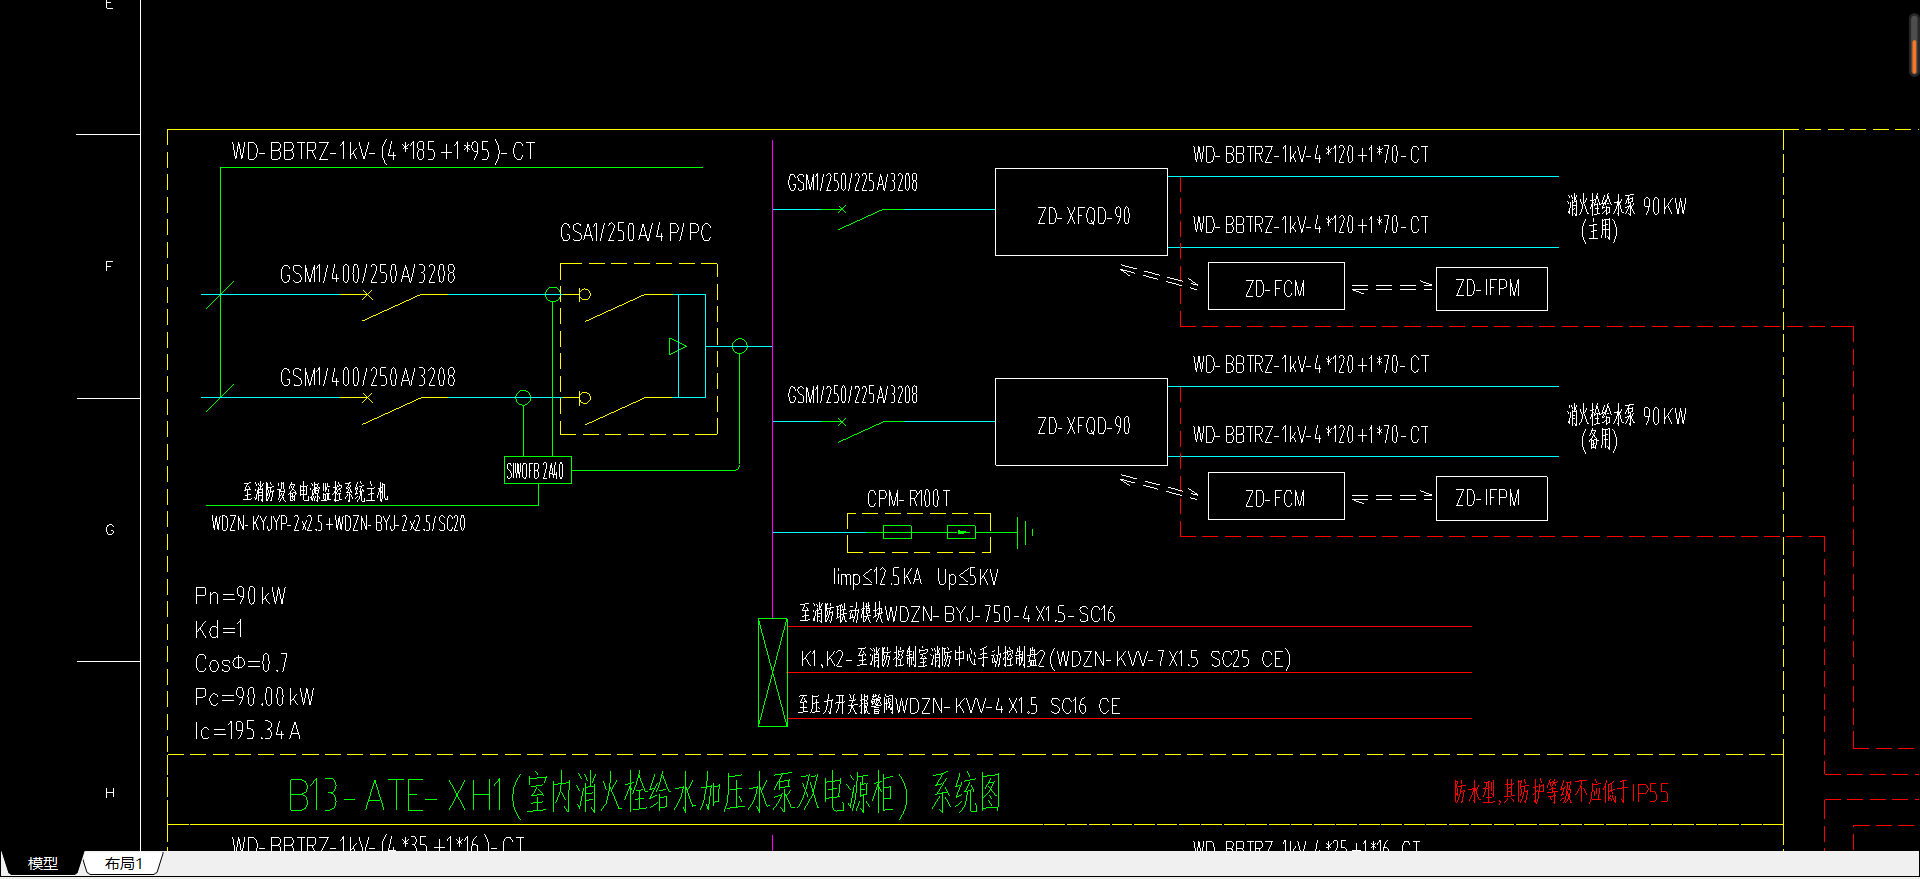Image resolution: width=1920 pixels, height=879 pixels.
Task: Open the 布局1 layout tab
Action: [123, 863]
